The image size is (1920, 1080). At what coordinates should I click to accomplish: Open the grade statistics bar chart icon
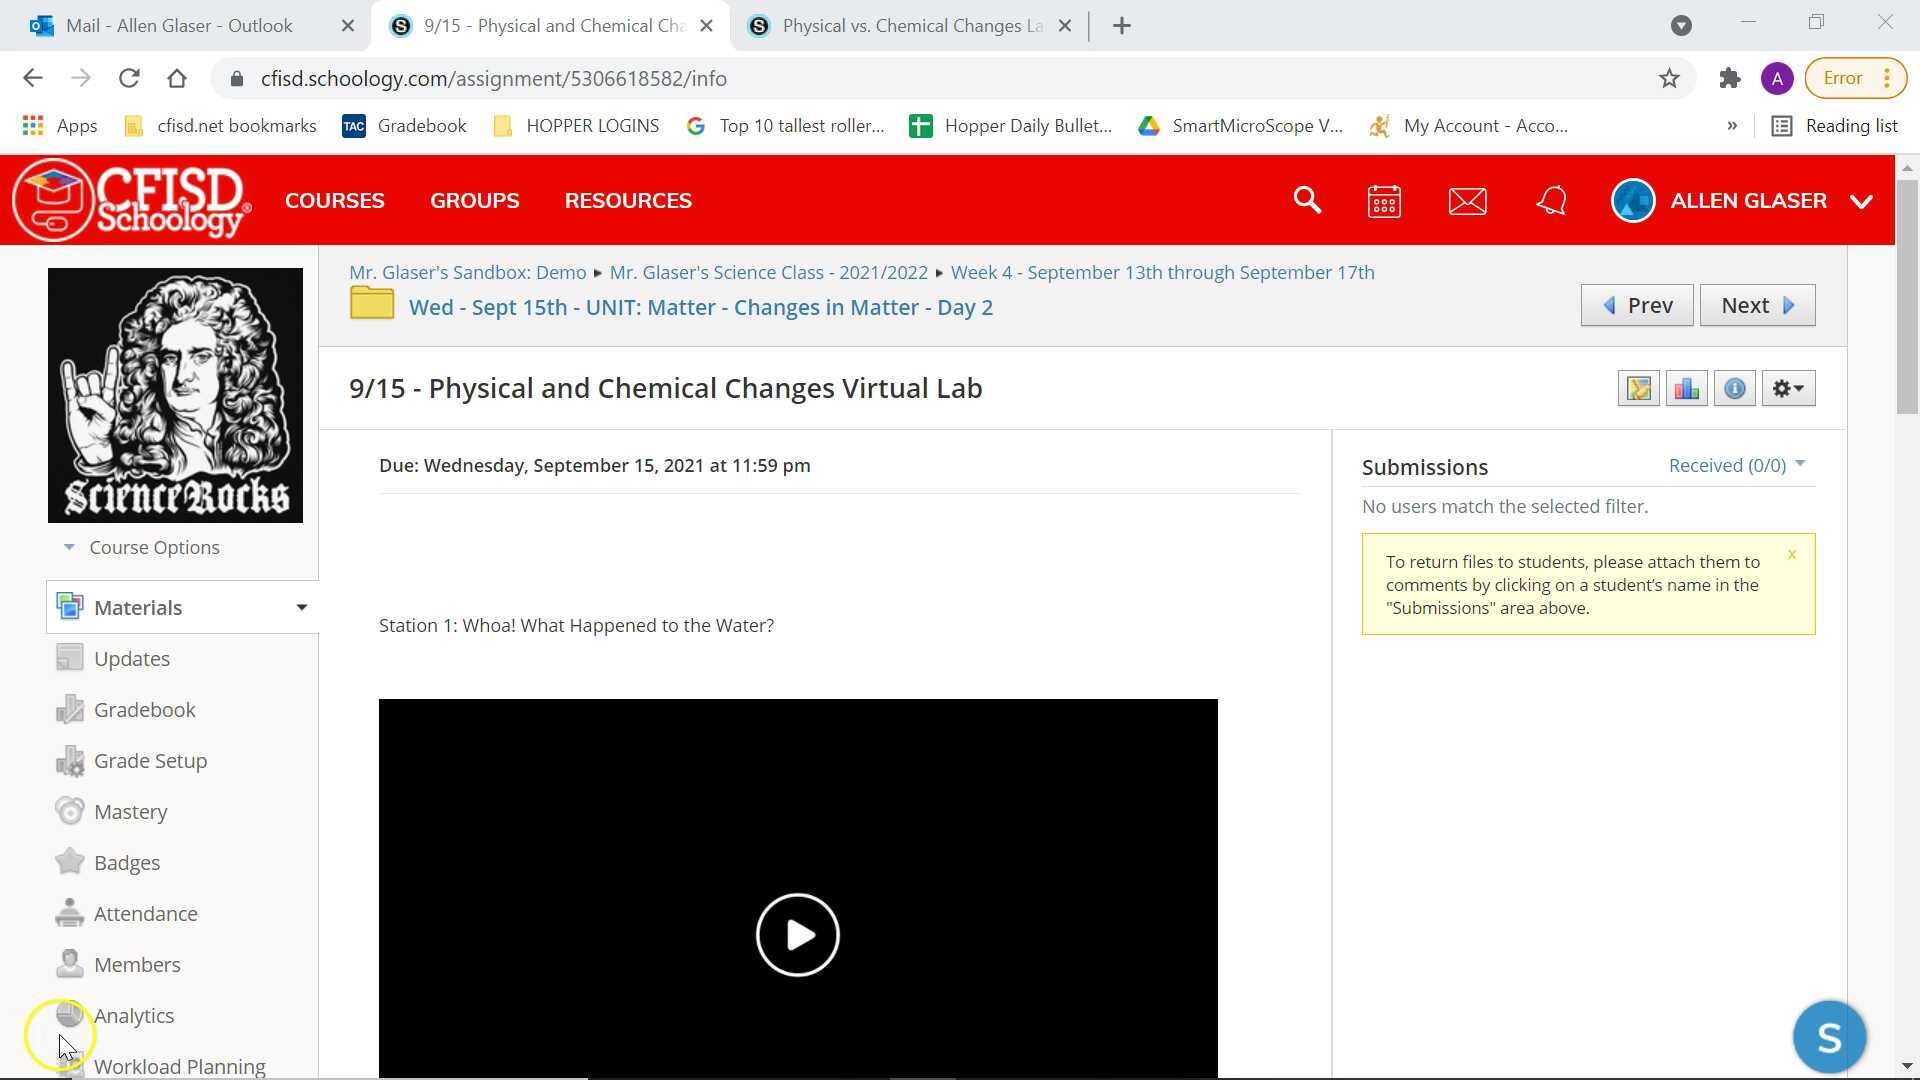pyautogui.click(x=1686, y=388)
